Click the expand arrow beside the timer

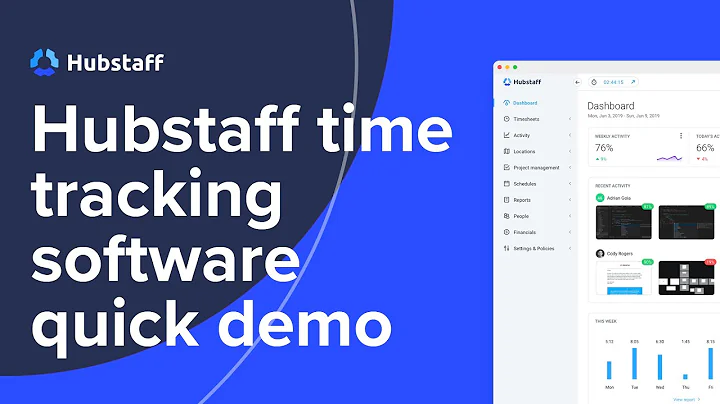(x=633, y=82)
